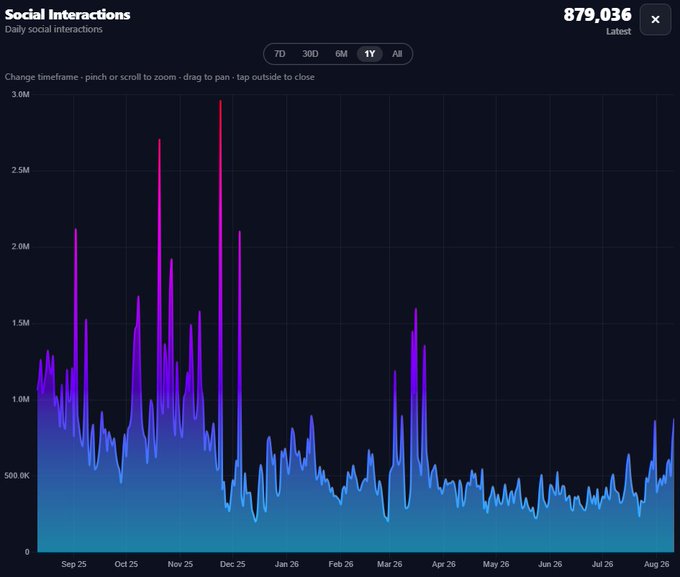Click the Feb 26 axis label

click(341, 564)
